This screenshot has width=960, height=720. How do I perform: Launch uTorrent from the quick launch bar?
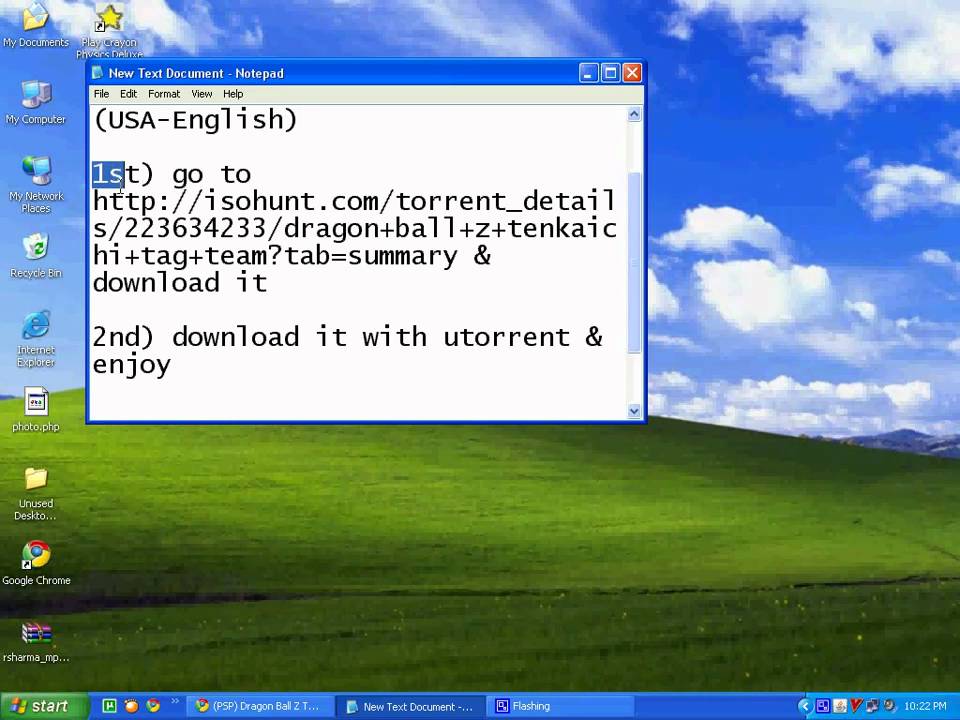click(110, 706)
